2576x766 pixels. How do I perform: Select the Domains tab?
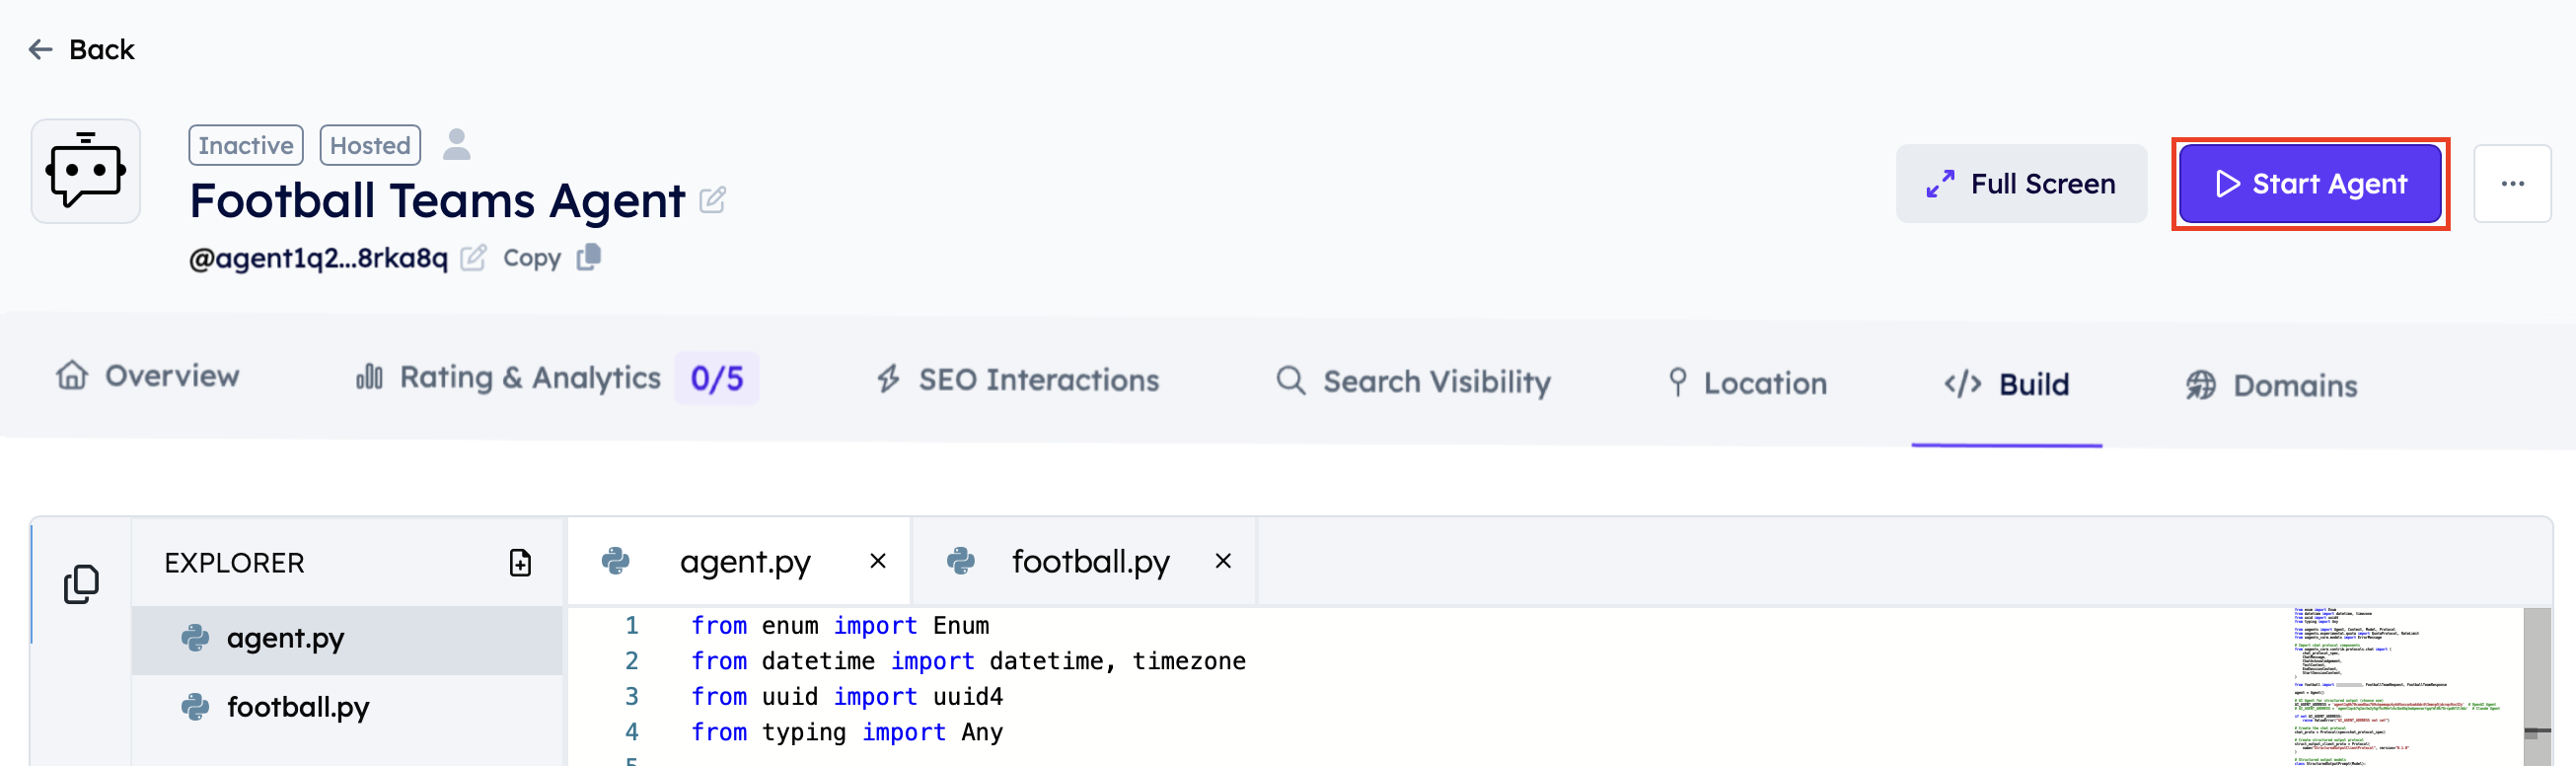coord(2271,386)
